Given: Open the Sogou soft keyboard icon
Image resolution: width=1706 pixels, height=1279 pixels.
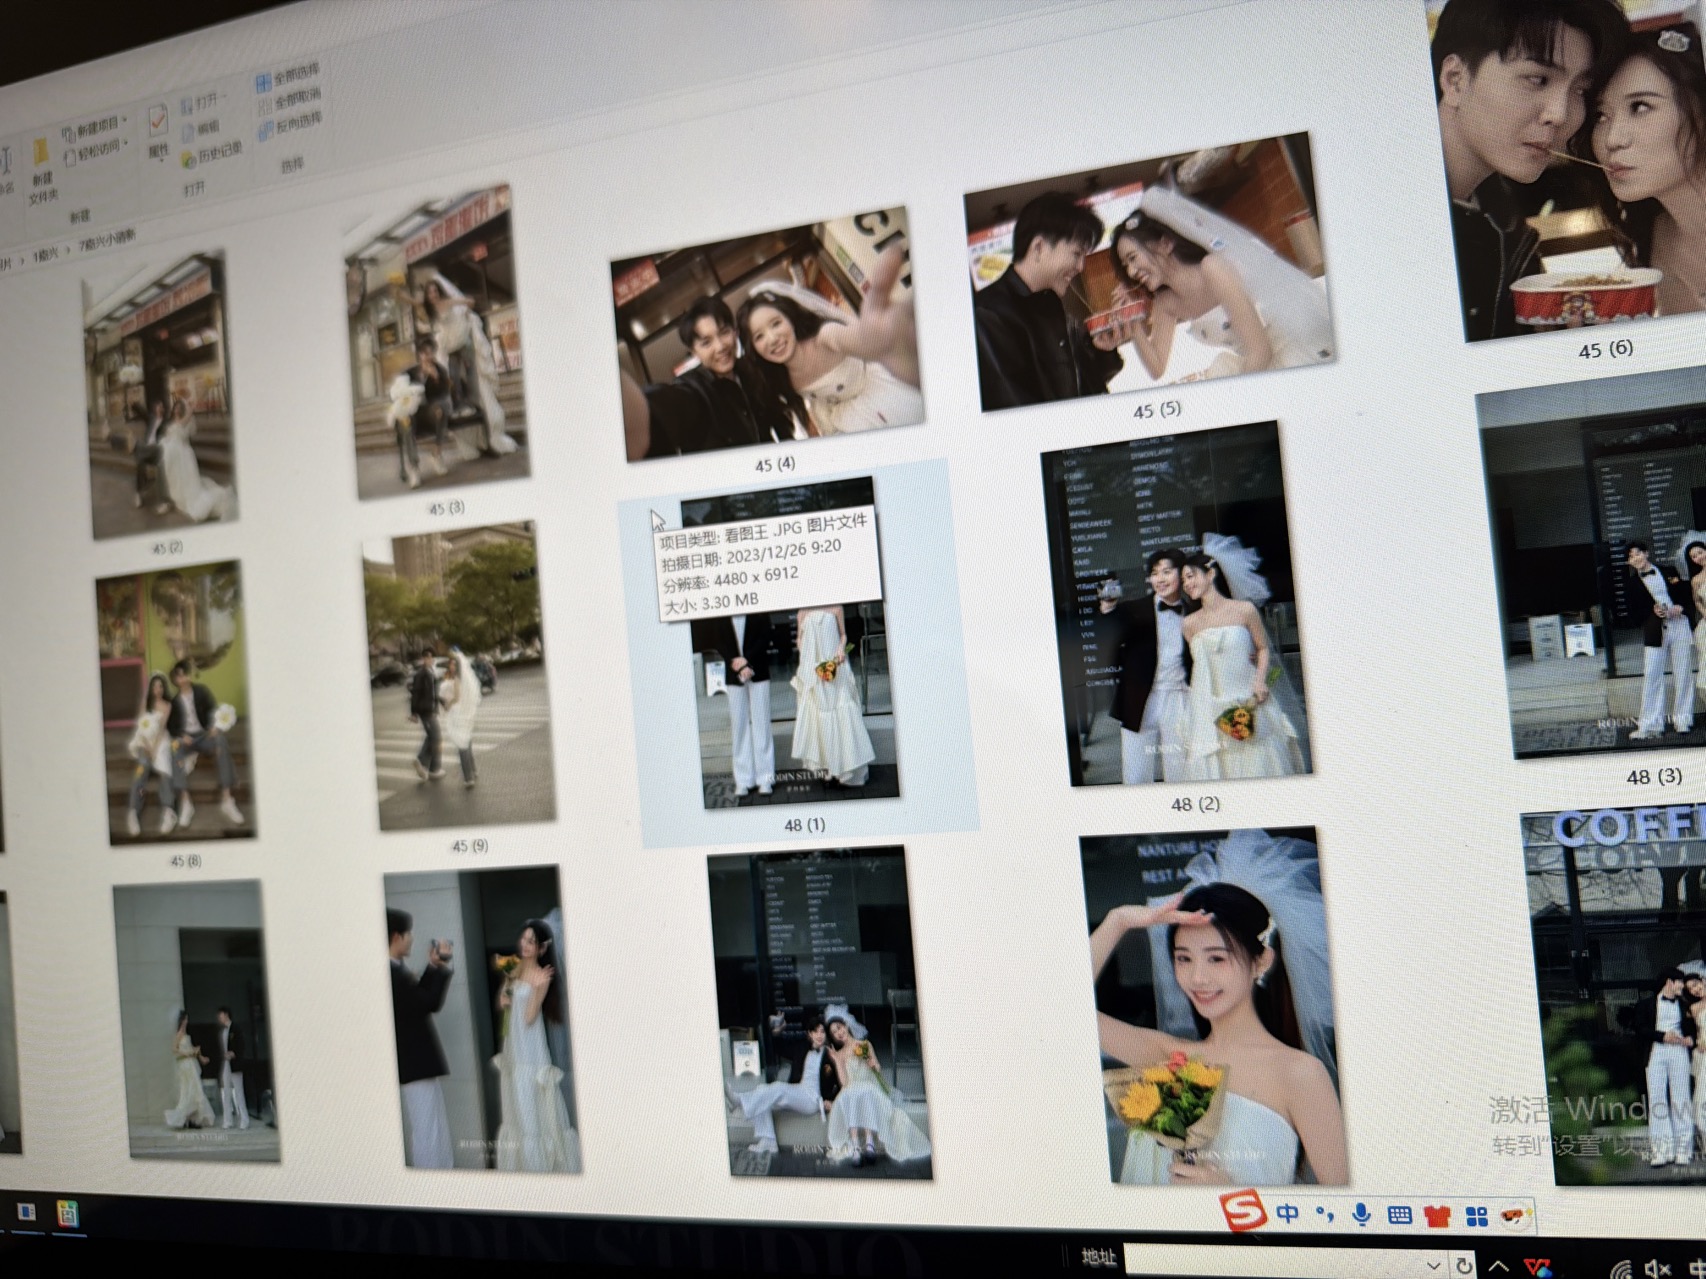Looking at the screenshot, I should (1399, 1215).
